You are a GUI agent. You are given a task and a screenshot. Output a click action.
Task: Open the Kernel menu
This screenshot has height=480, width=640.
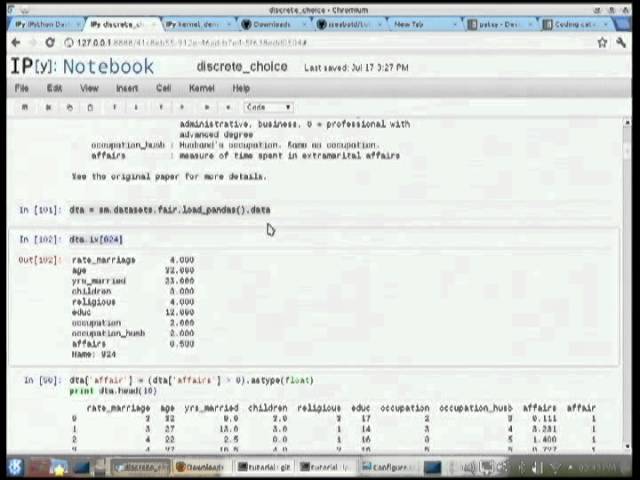point(202,88)
